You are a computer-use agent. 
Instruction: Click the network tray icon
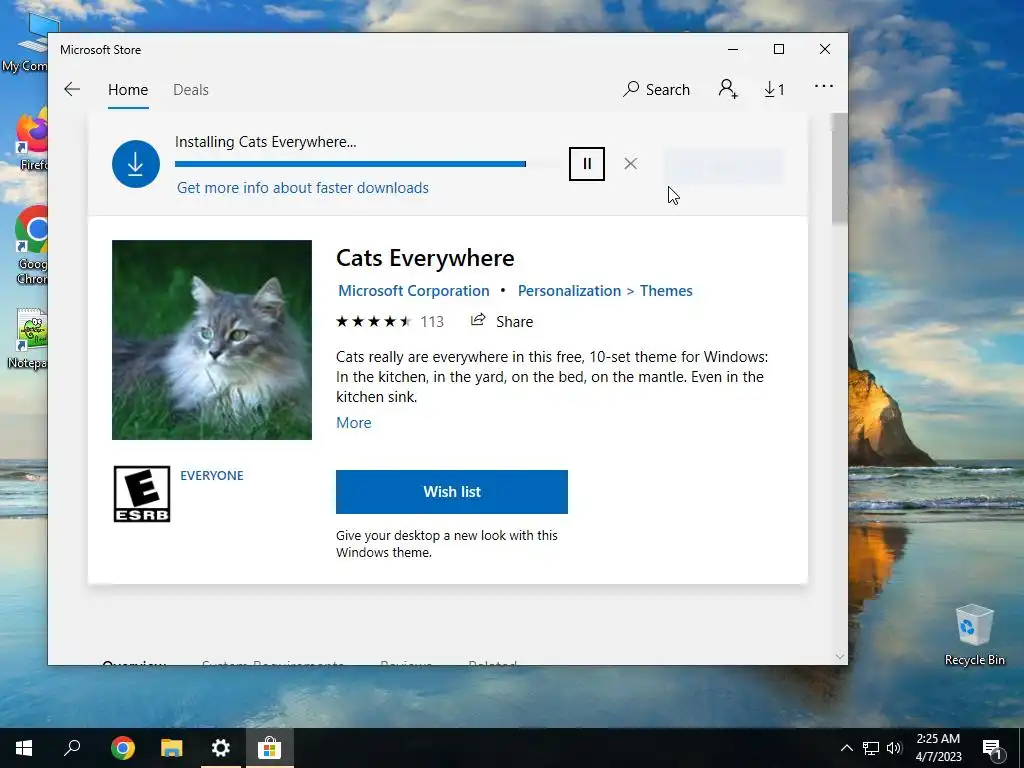(871, 748)
